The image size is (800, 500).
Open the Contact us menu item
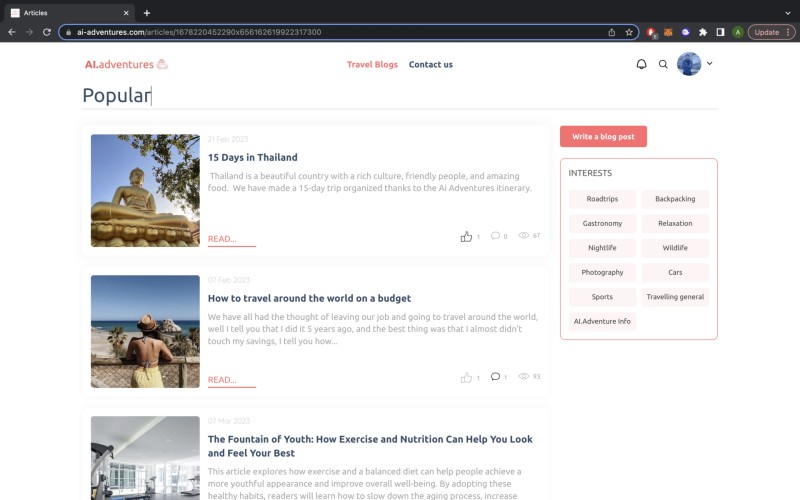431,64
